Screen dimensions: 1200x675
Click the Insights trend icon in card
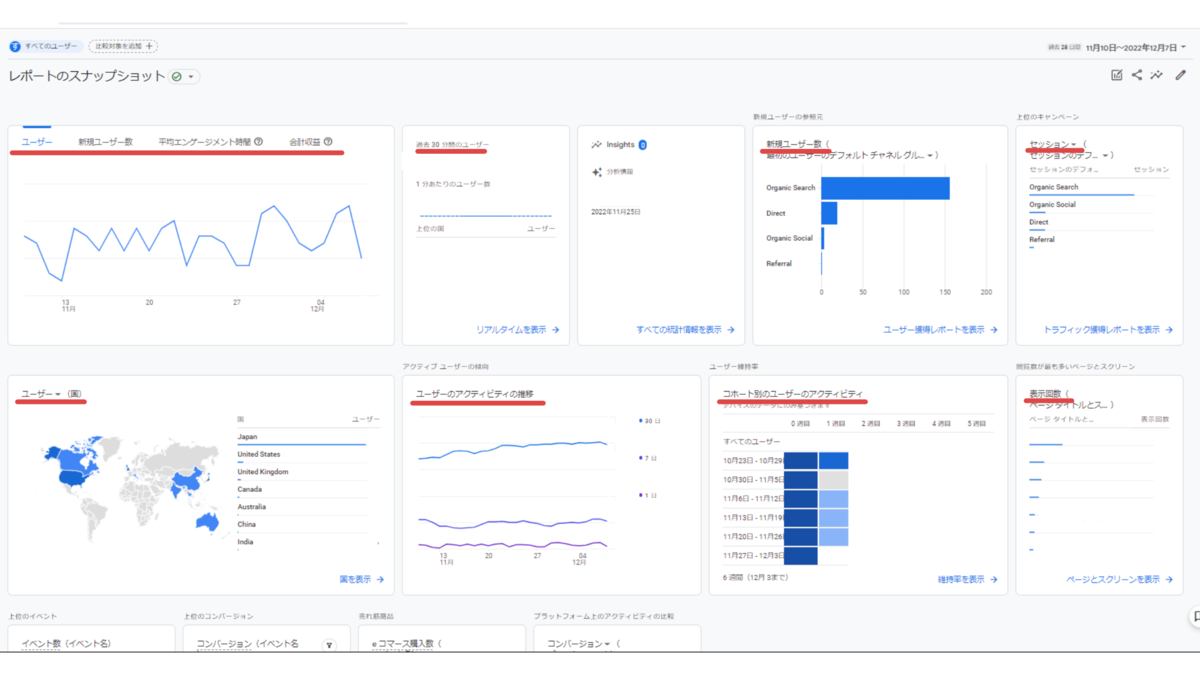(x=597, y=145)
